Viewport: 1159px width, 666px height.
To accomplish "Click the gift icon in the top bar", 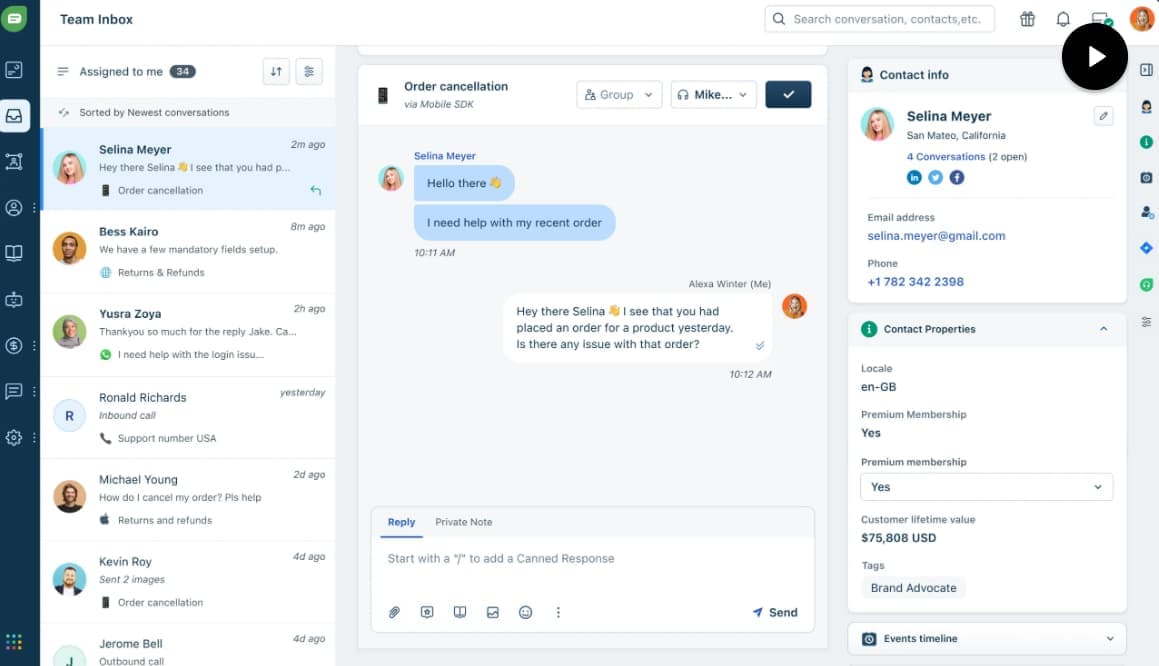I will click(x=1027, y=18).
